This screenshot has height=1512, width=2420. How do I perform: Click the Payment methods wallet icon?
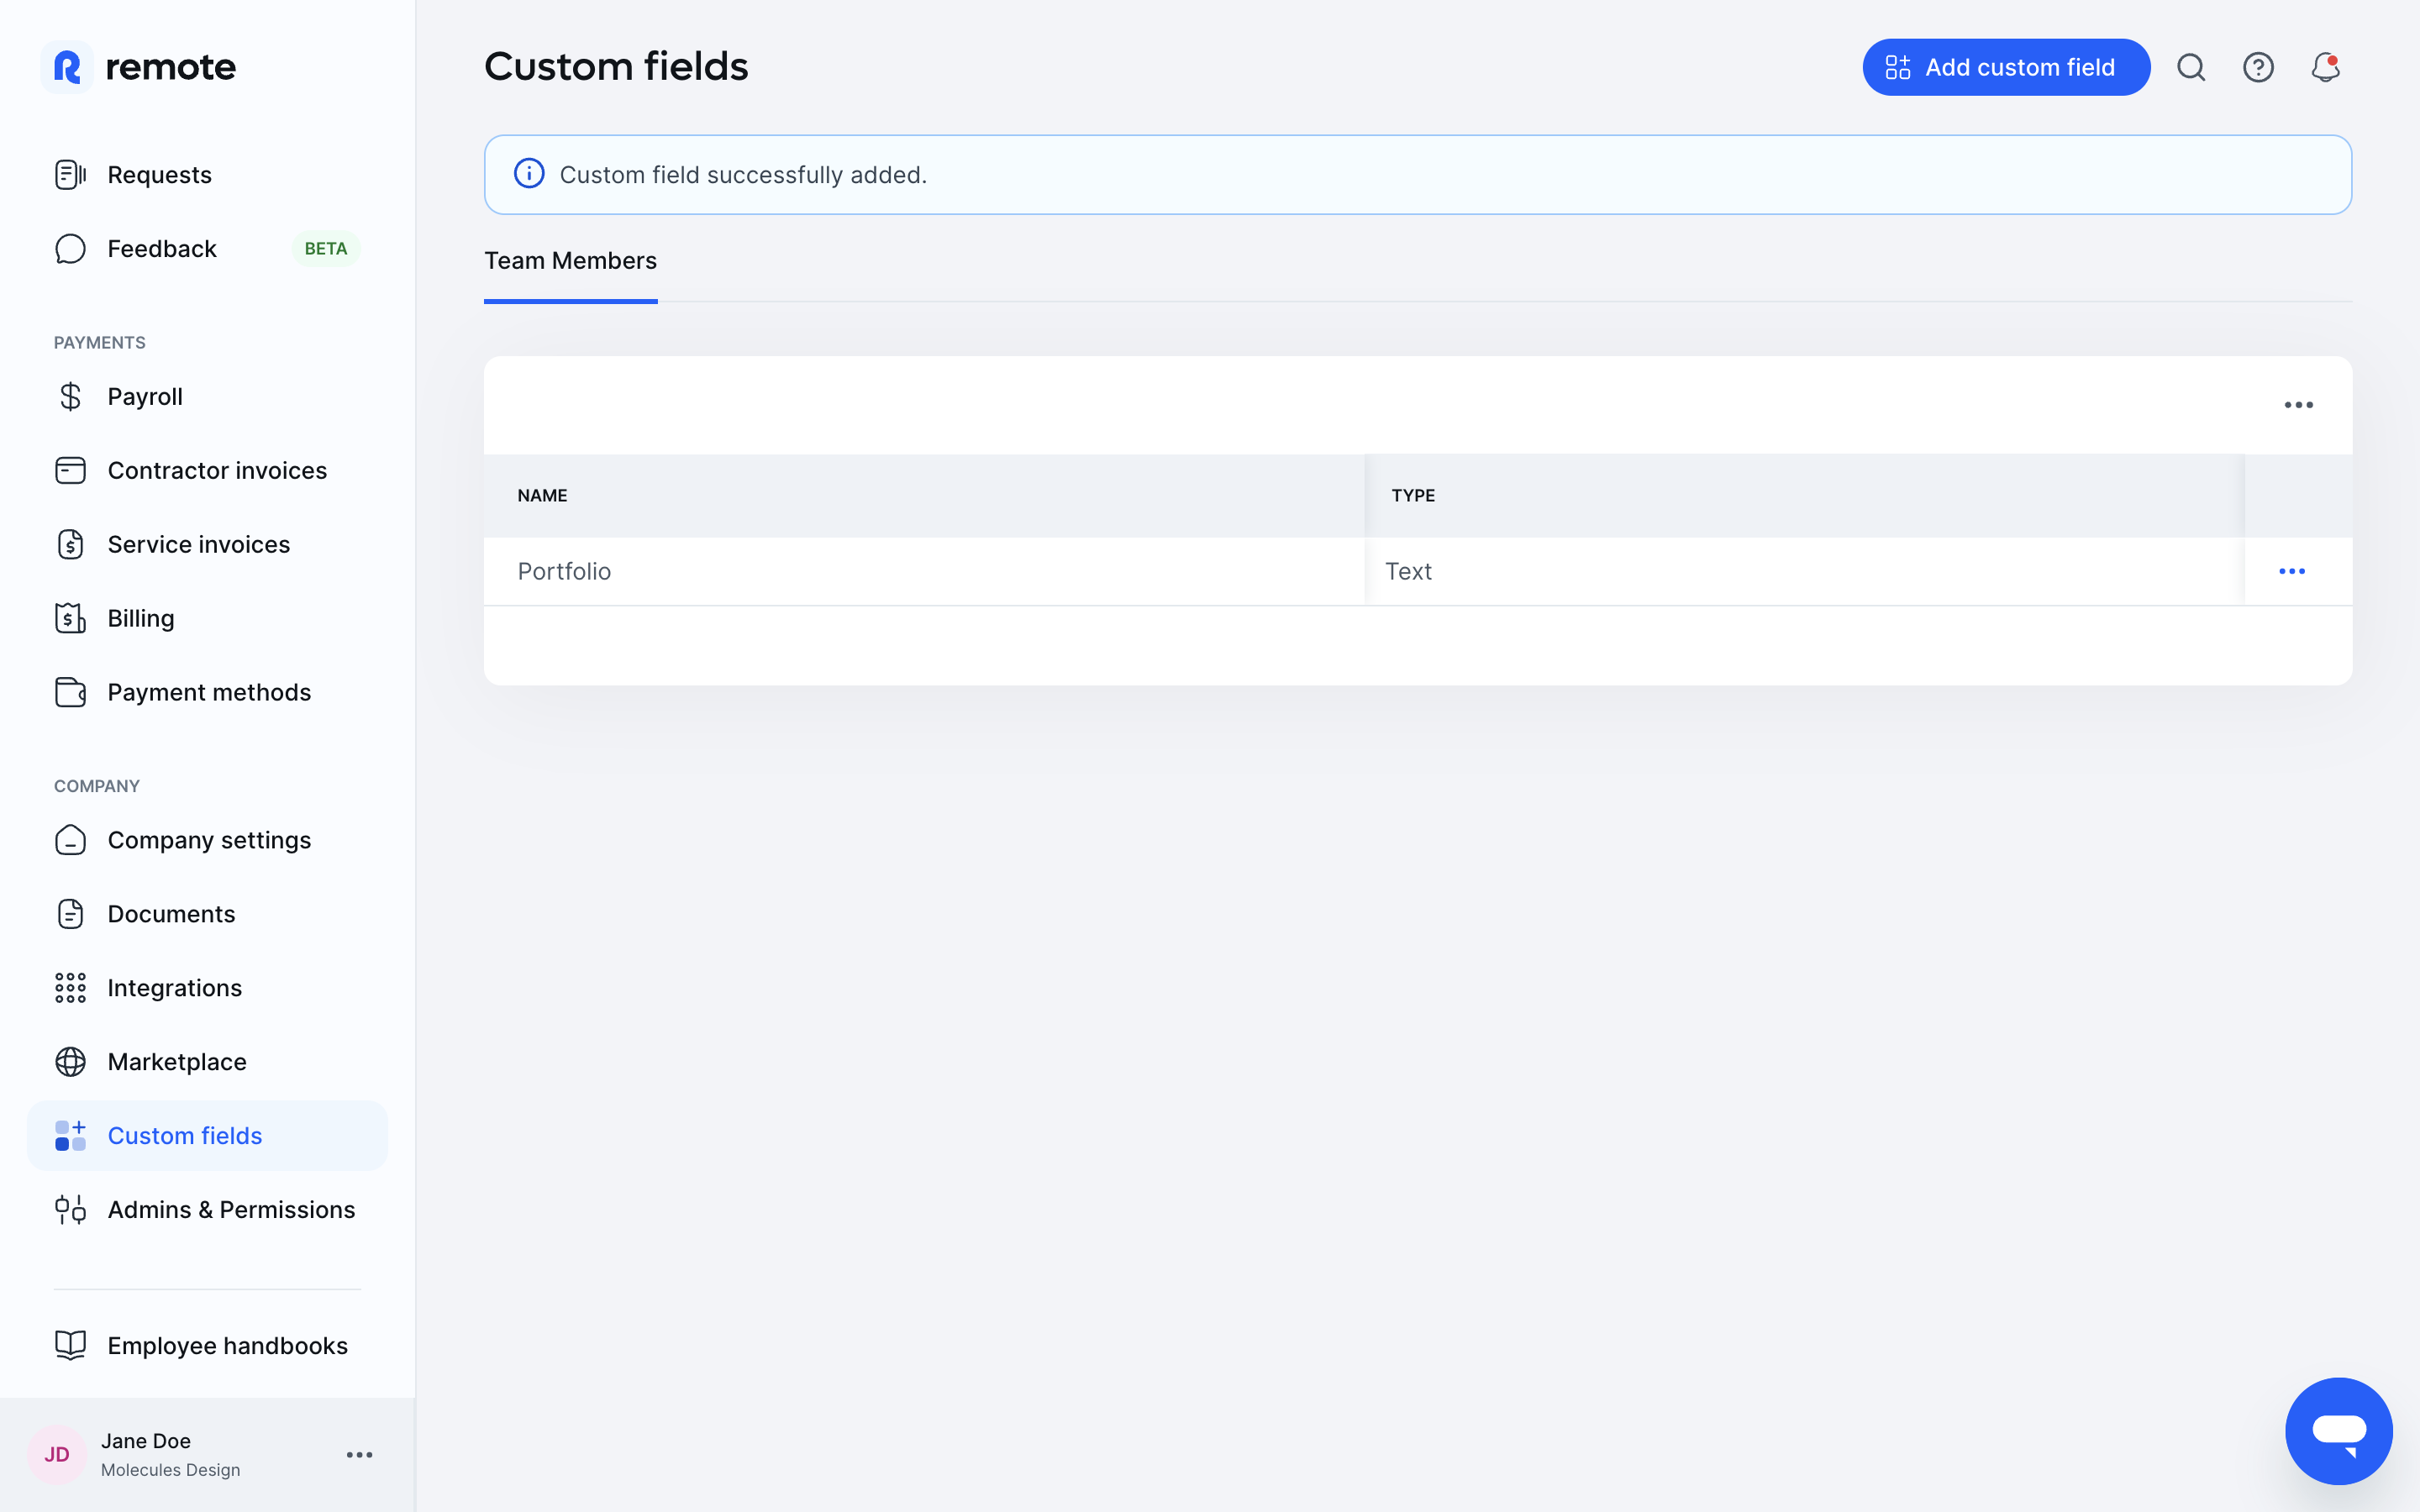tap(70, 693)
